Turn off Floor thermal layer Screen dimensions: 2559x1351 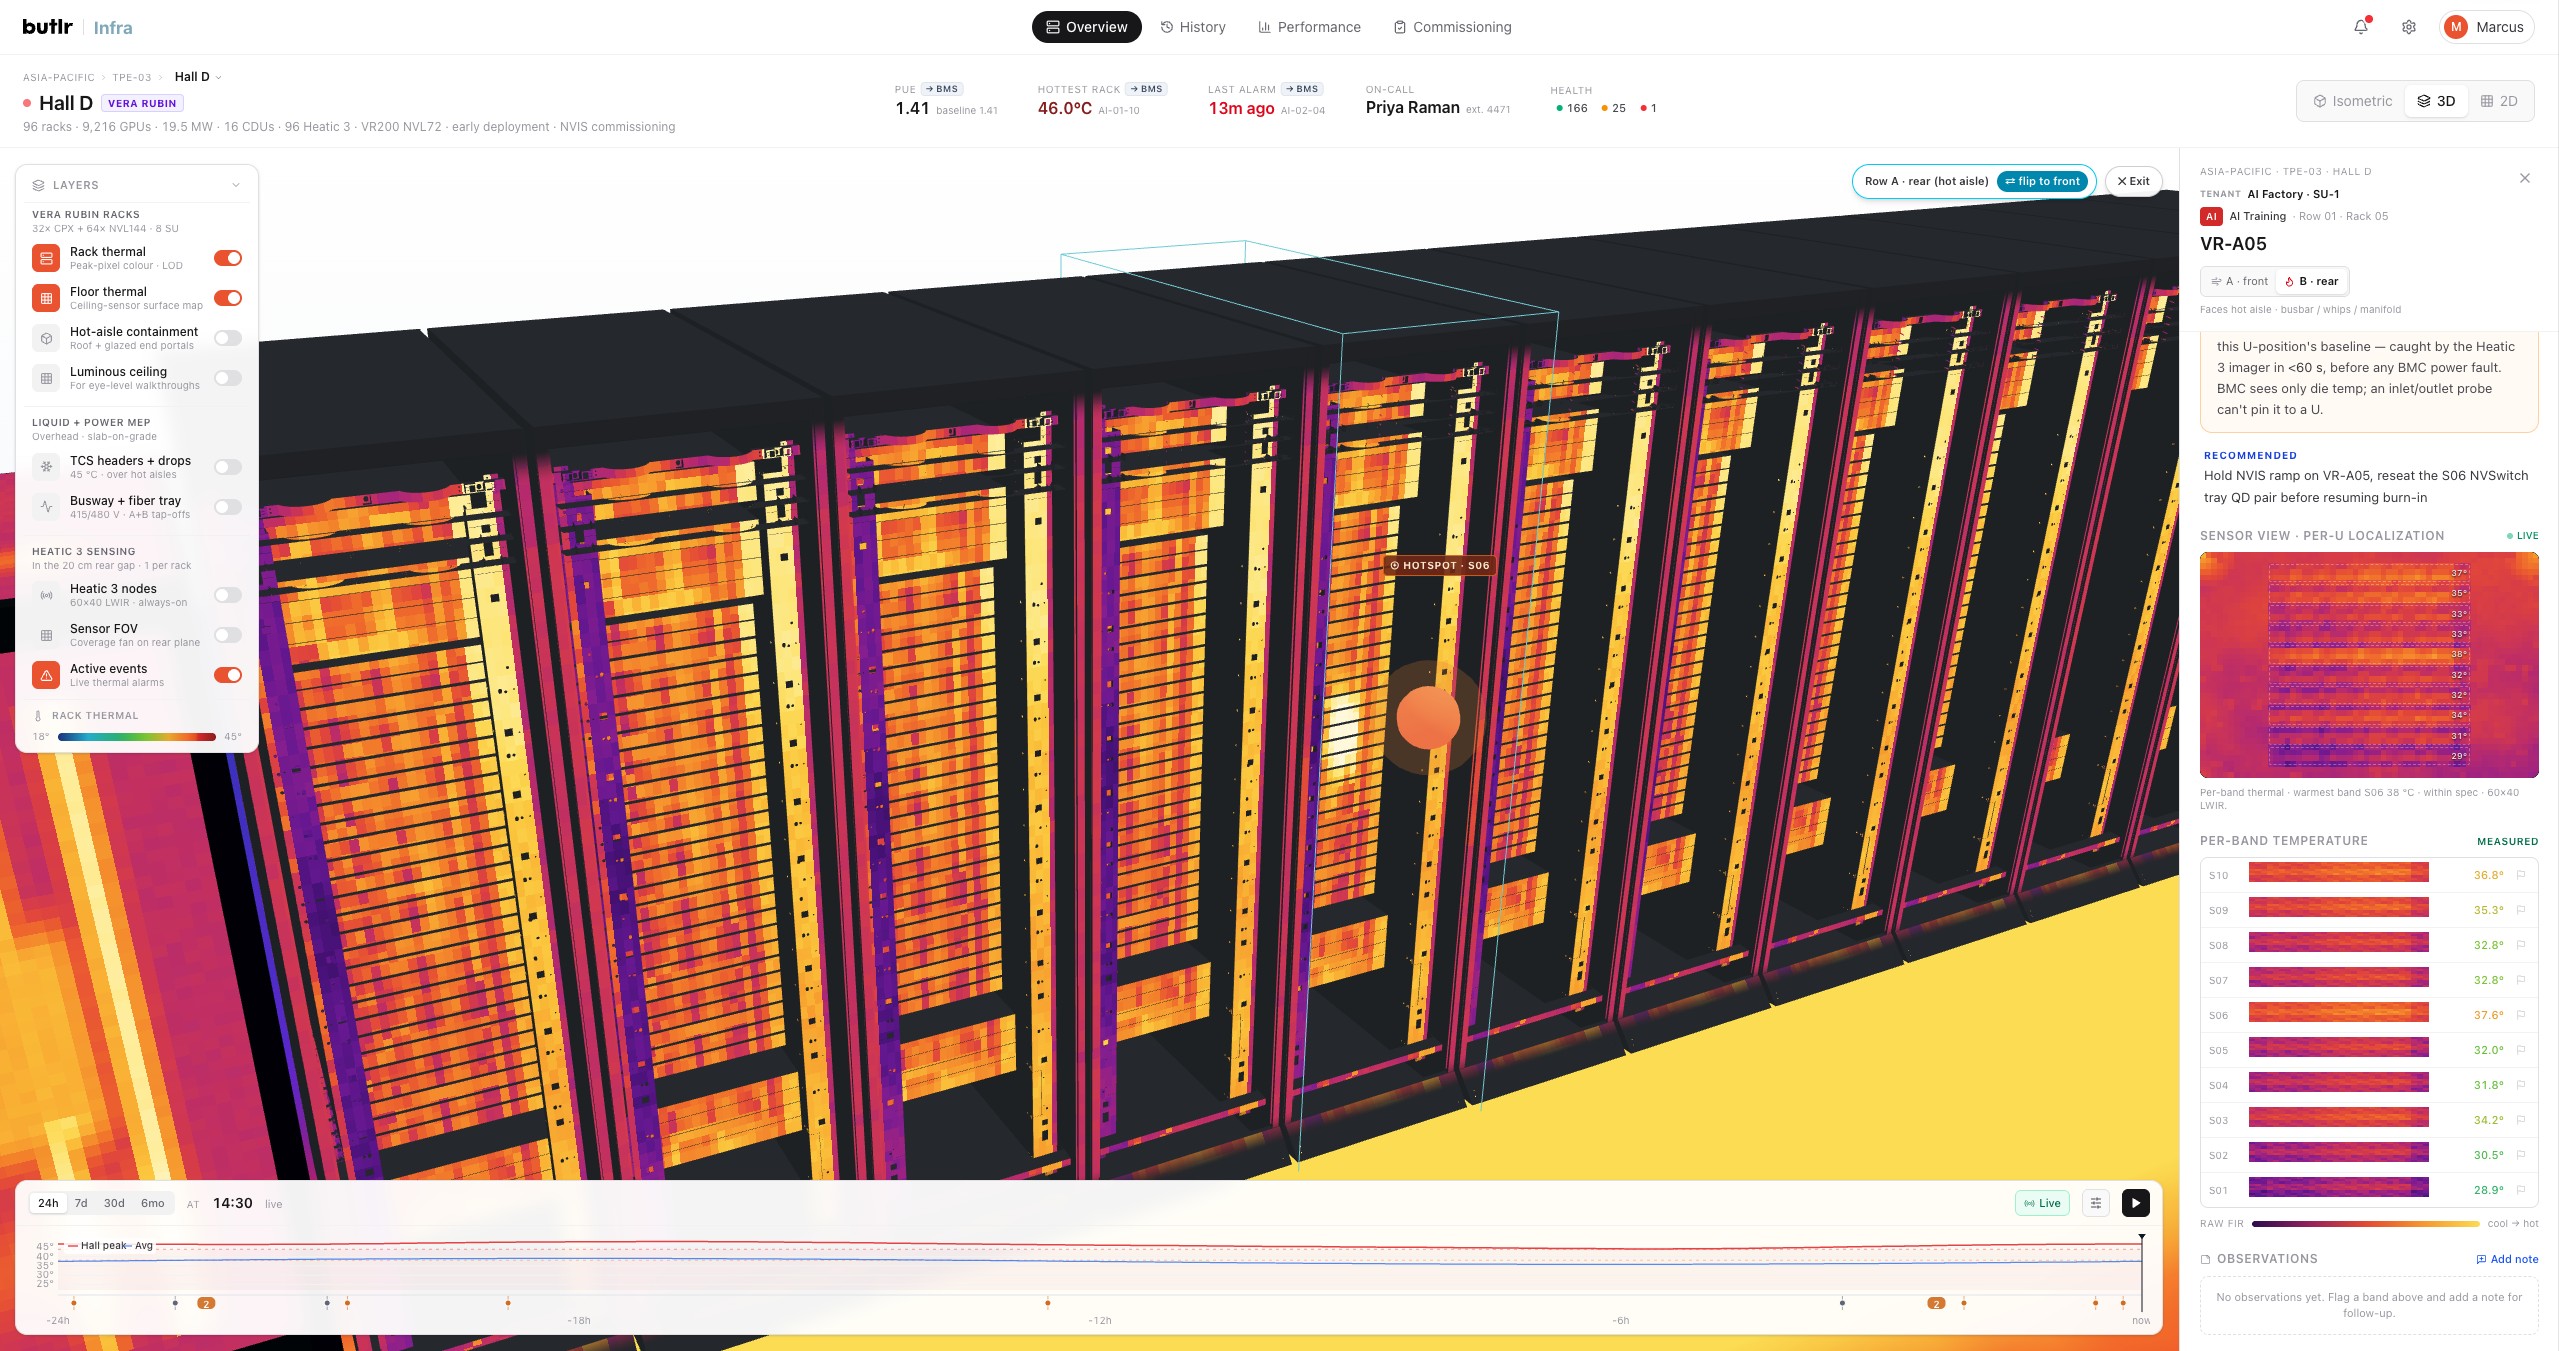tap(228, 298)
